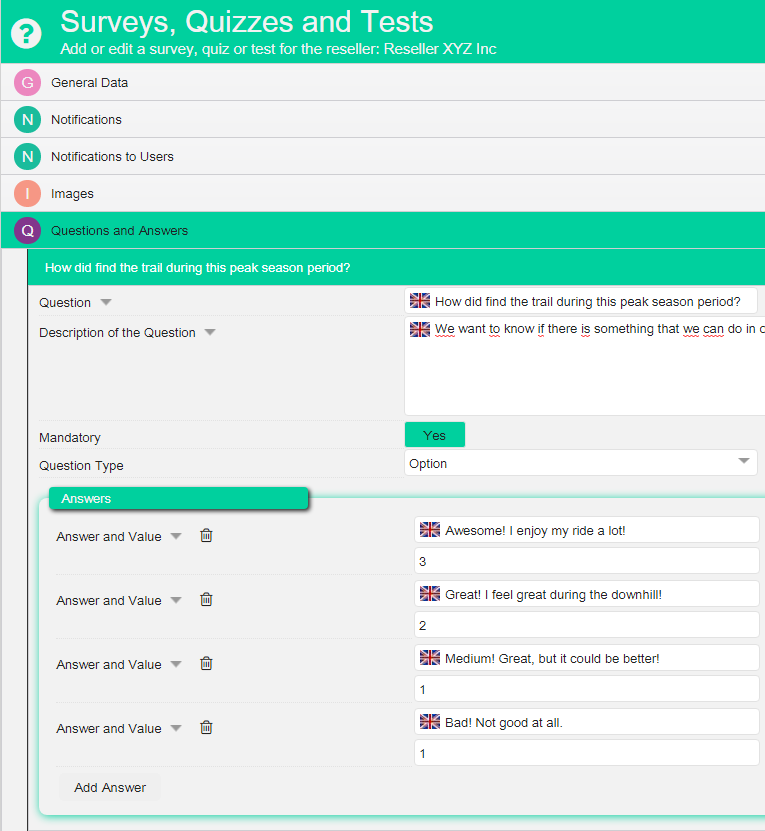Viewport: 765px width, 831px height.
Task: Delete the 'Bad! Not good at all' answer
Action: pyautogui.click(x=206, y=727)
